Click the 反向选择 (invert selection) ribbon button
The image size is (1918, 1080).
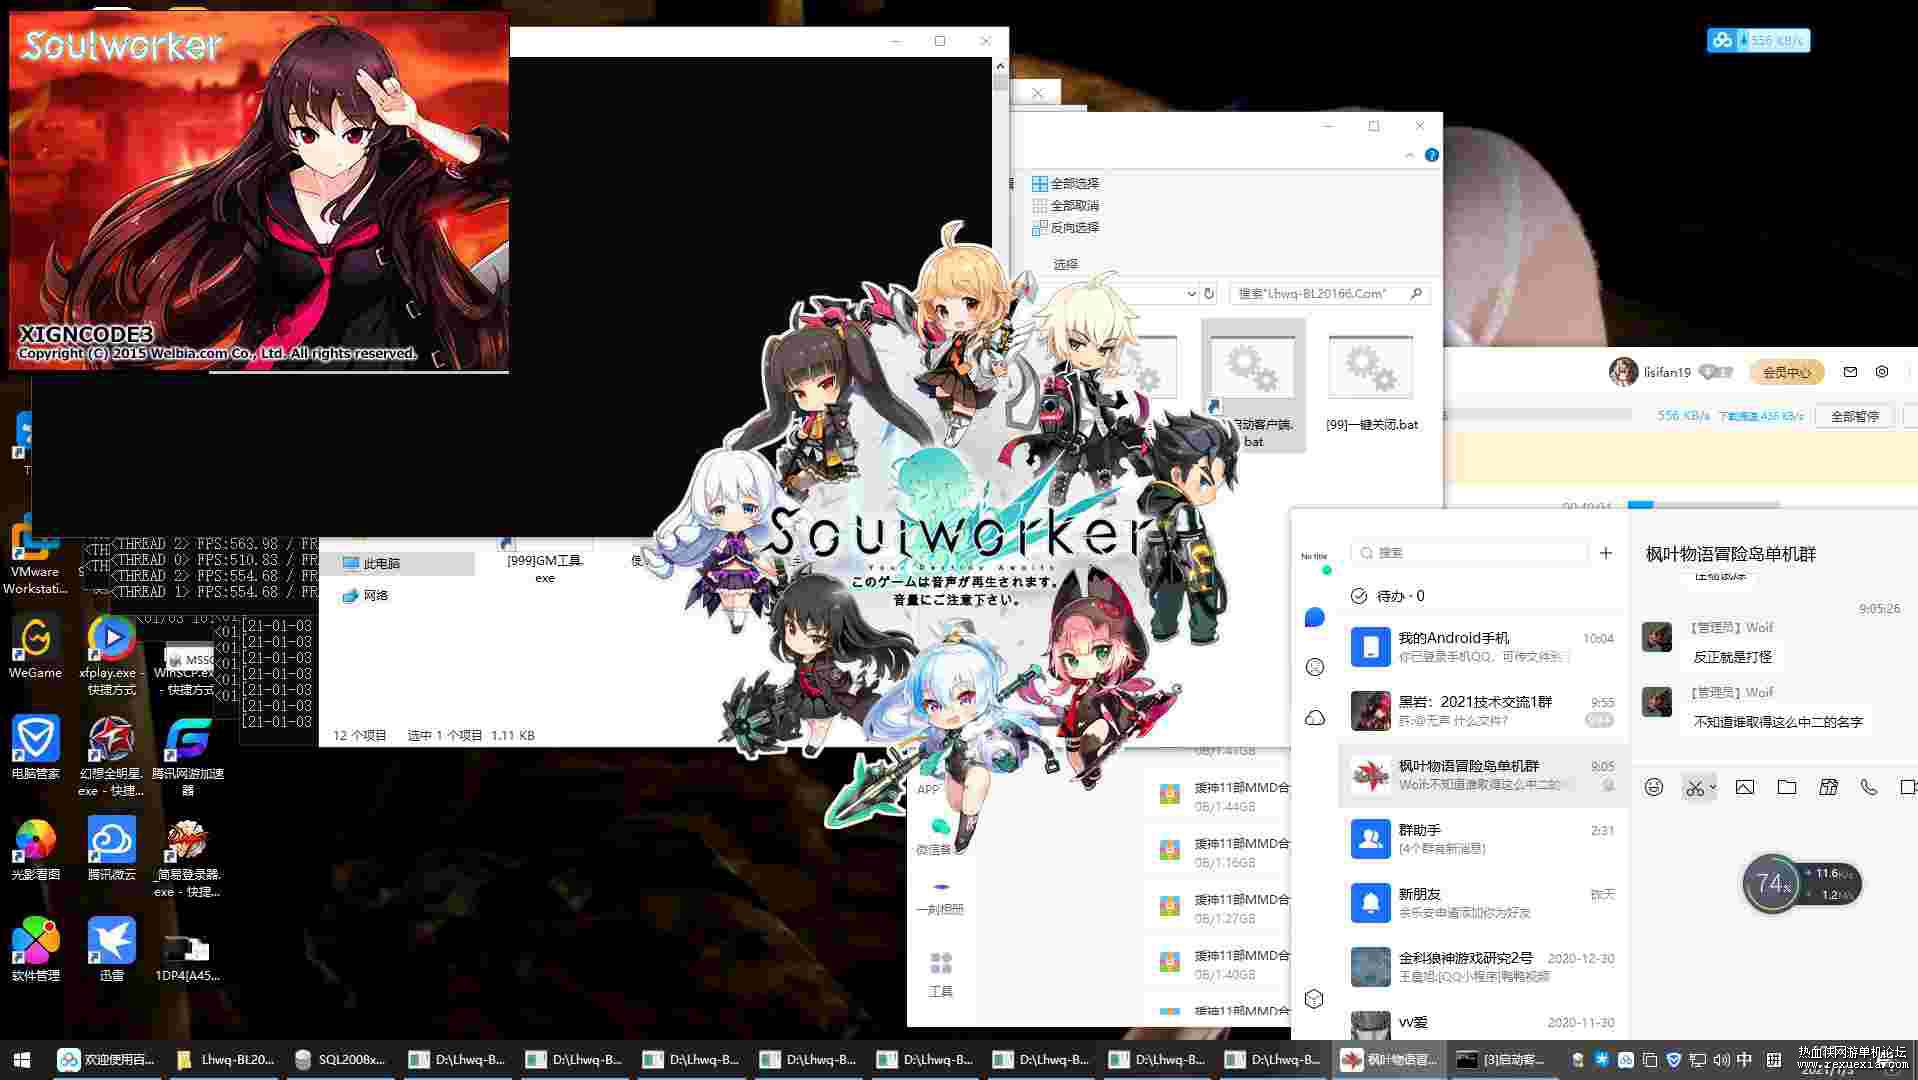click(x=1066, y=228)
